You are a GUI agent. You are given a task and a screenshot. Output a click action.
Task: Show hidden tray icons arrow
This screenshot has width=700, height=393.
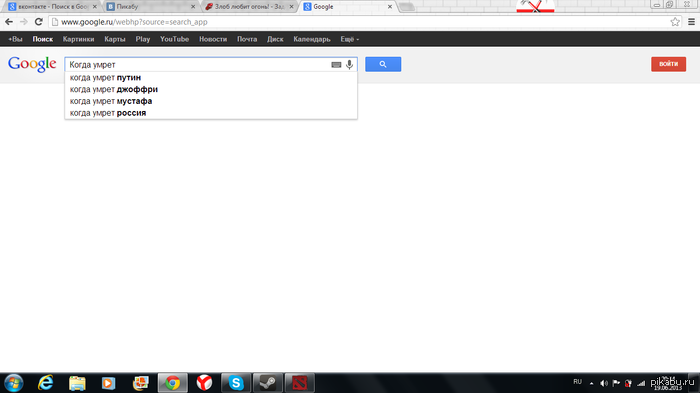[592, 383]
